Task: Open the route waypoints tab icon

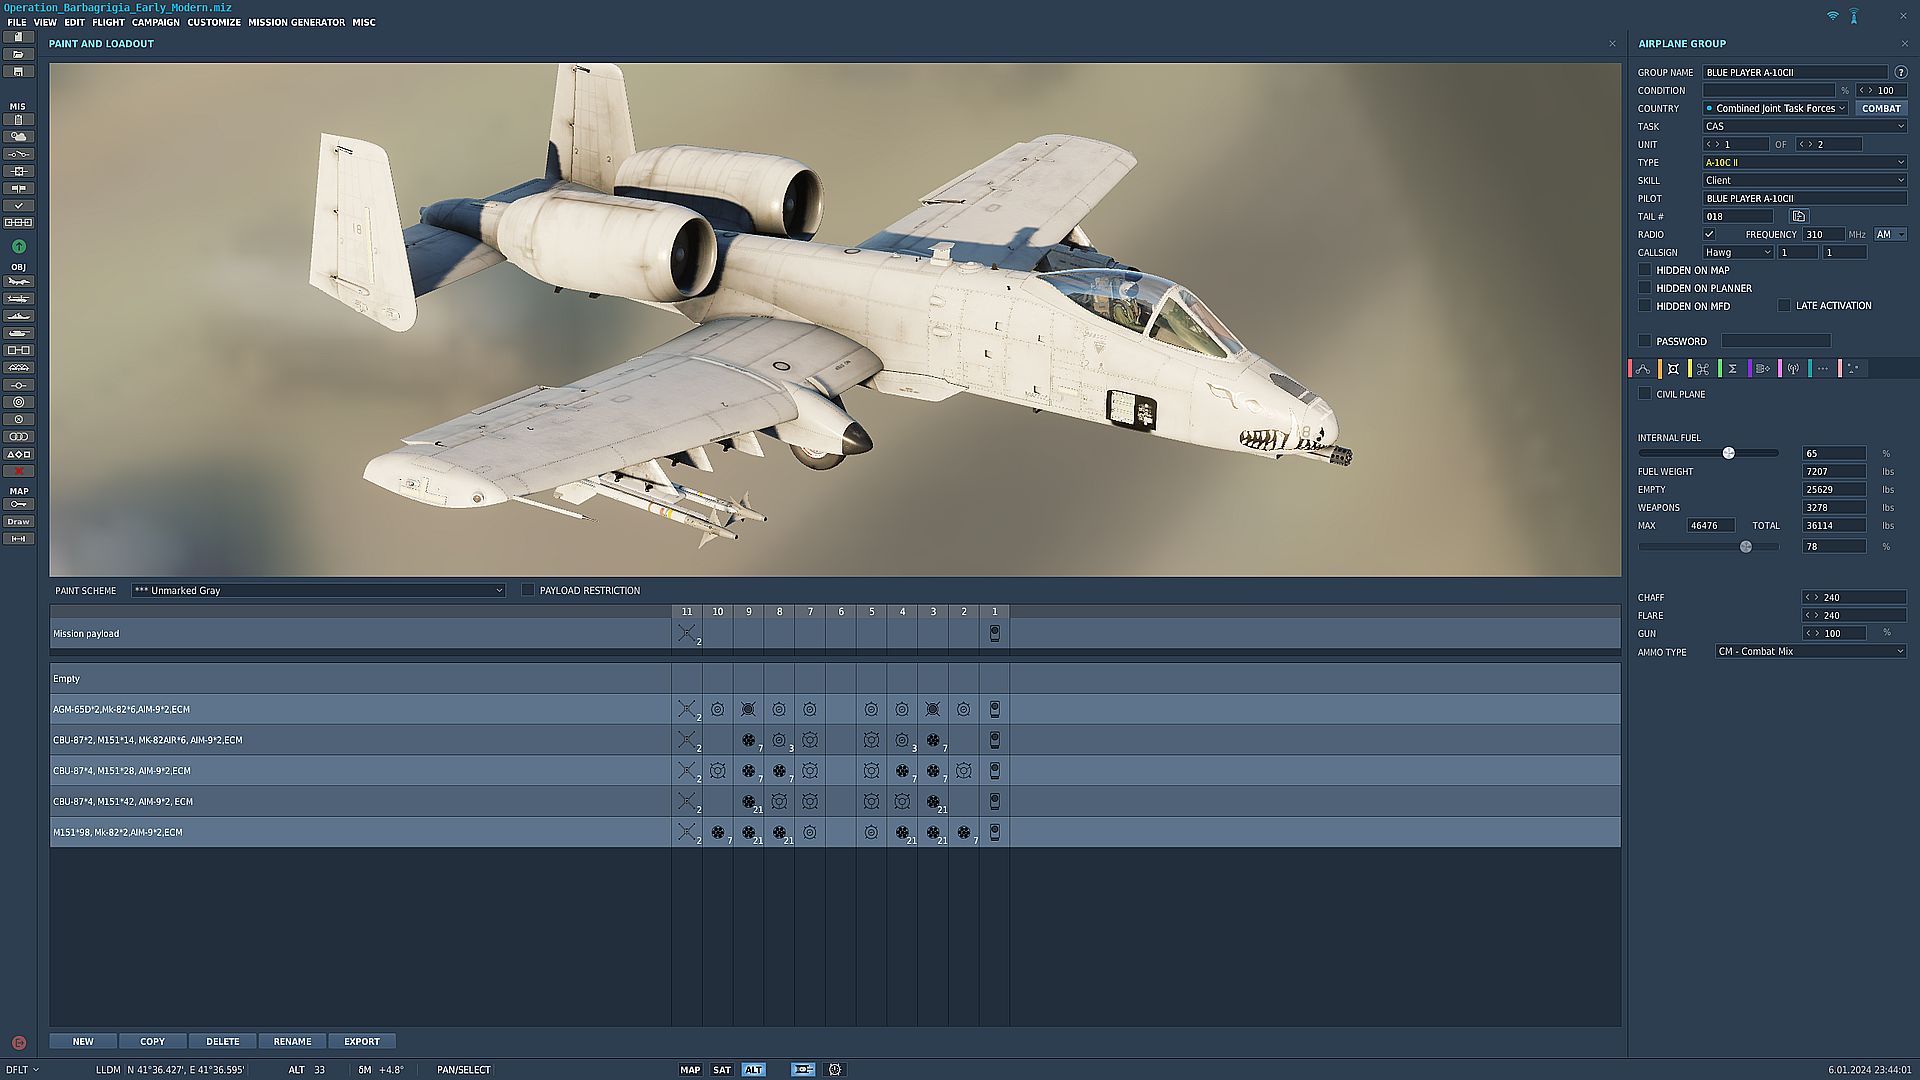Action: coord(1643,369)
